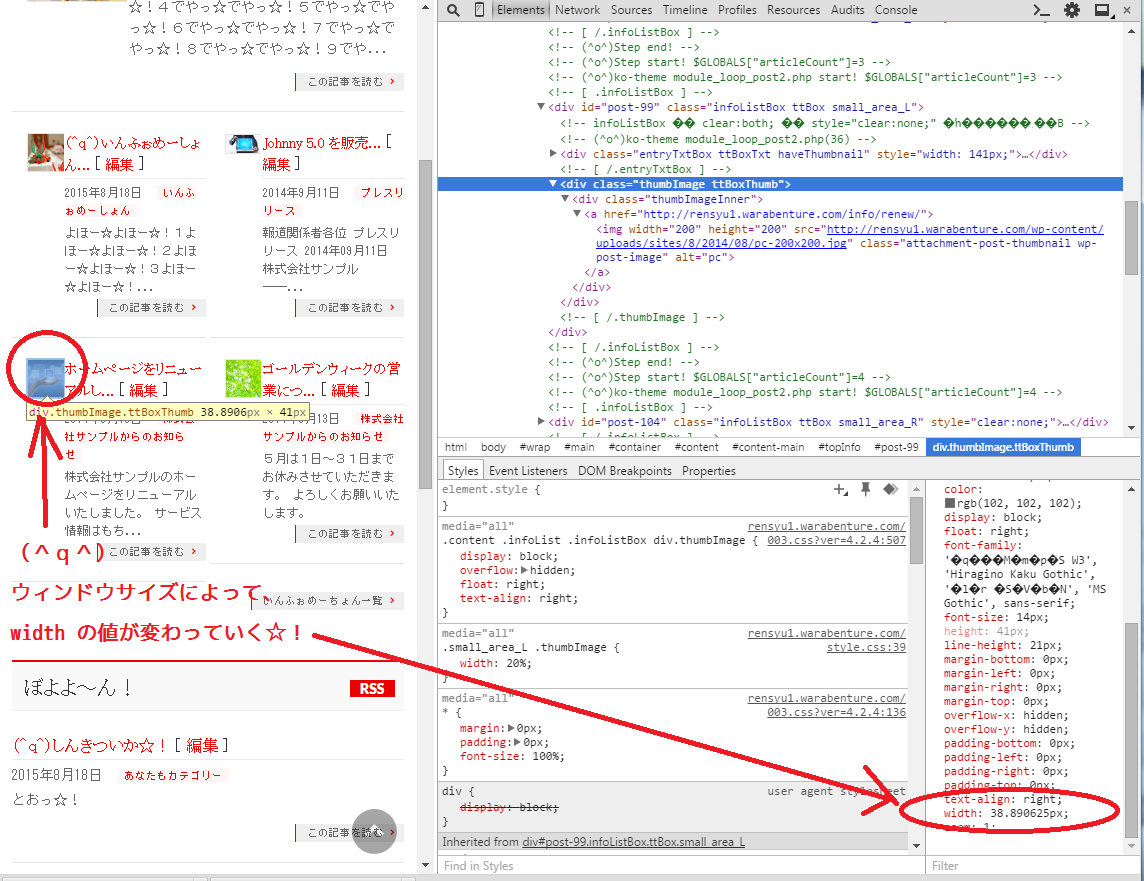Click the pc-200x200.jpg image src link
Viewport: 1144px width, 881px height.
coord(849,236)
